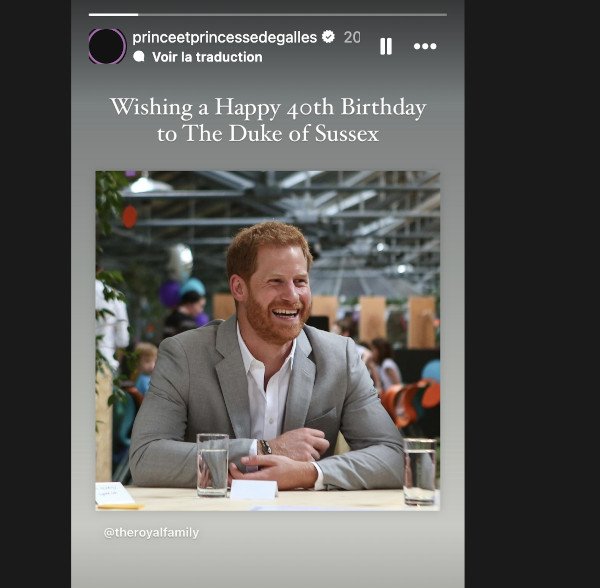
Task: Click the filled portion of the story progress bar
Action: [113, 15]
